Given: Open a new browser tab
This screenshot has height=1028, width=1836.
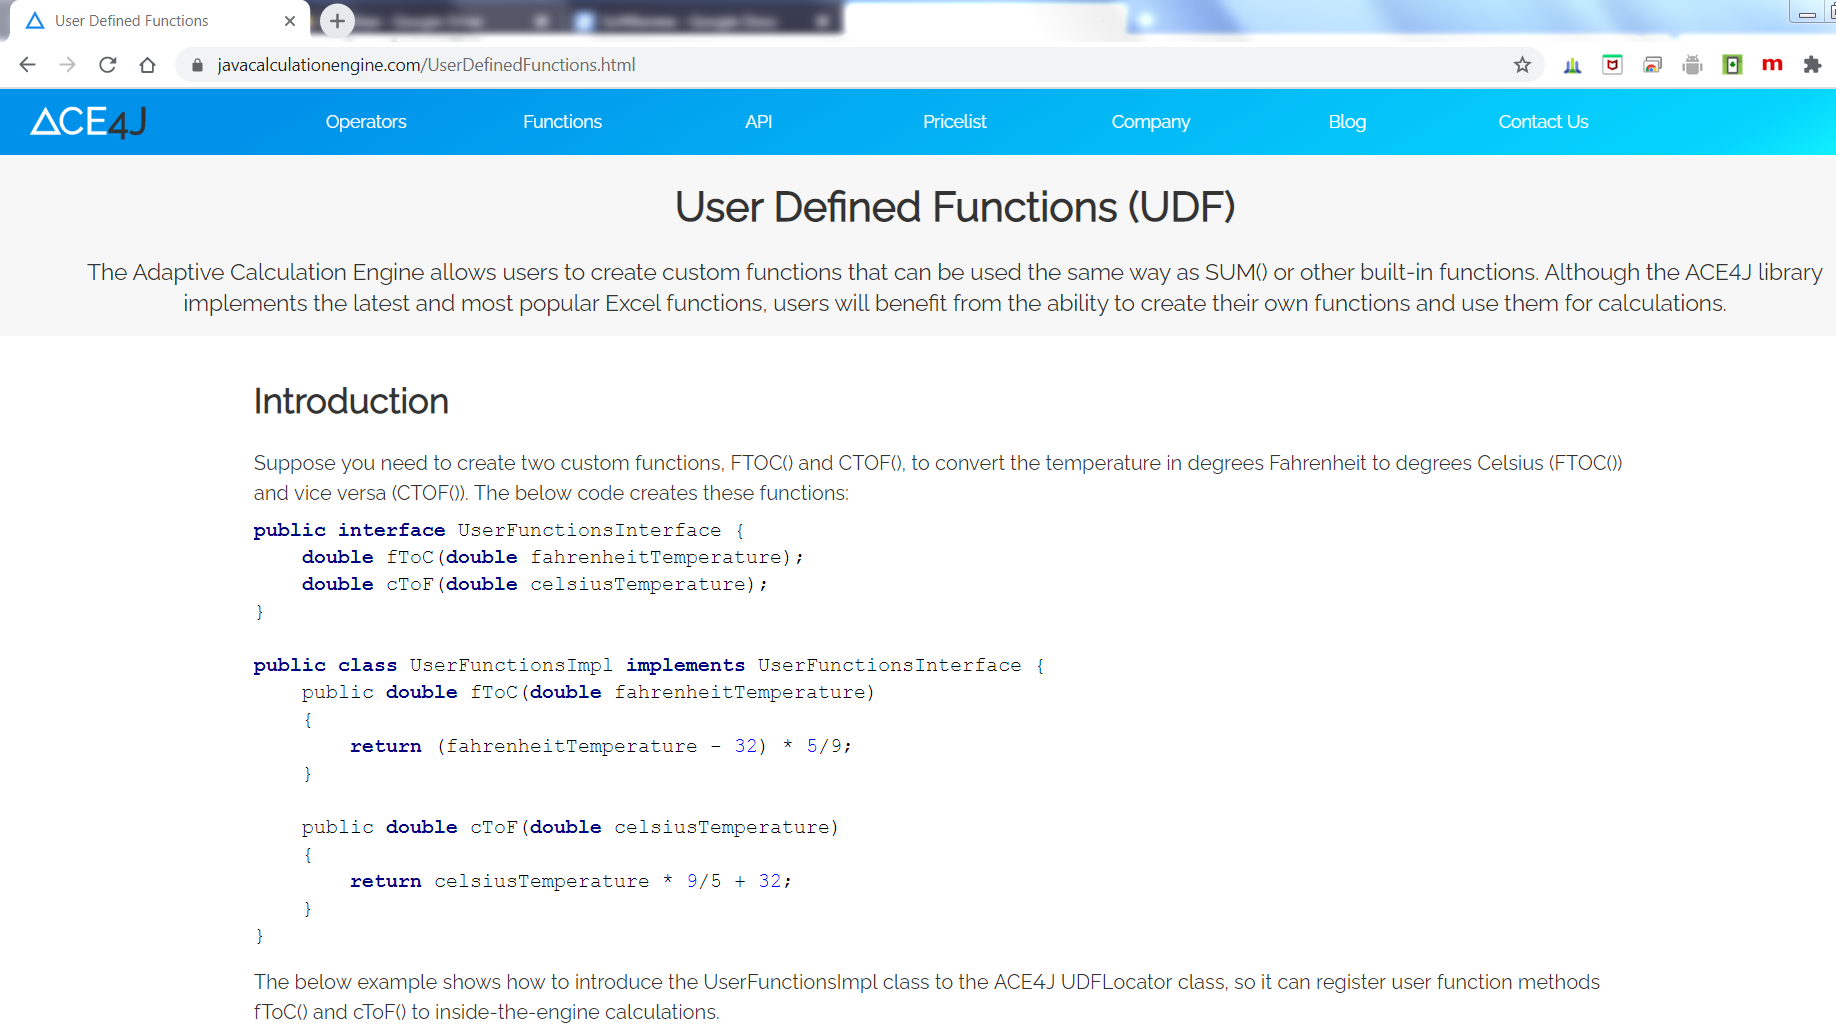Looking at the screenshot, I should (x=337, y=20).
